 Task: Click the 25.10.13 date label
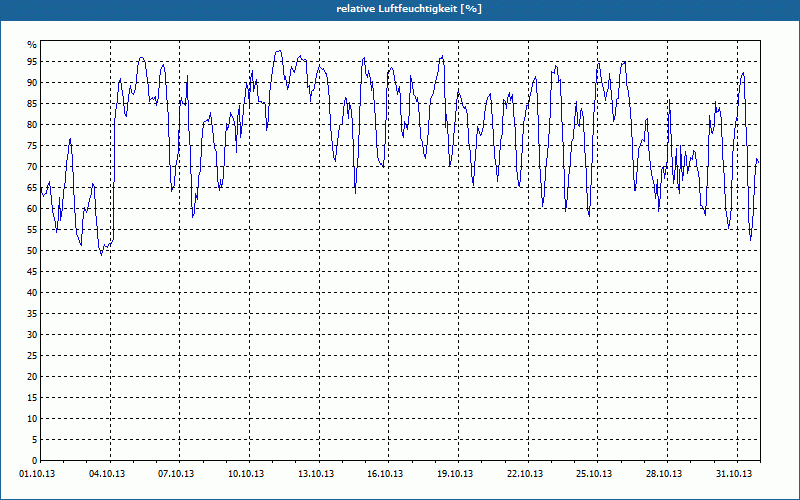point(594,474)
